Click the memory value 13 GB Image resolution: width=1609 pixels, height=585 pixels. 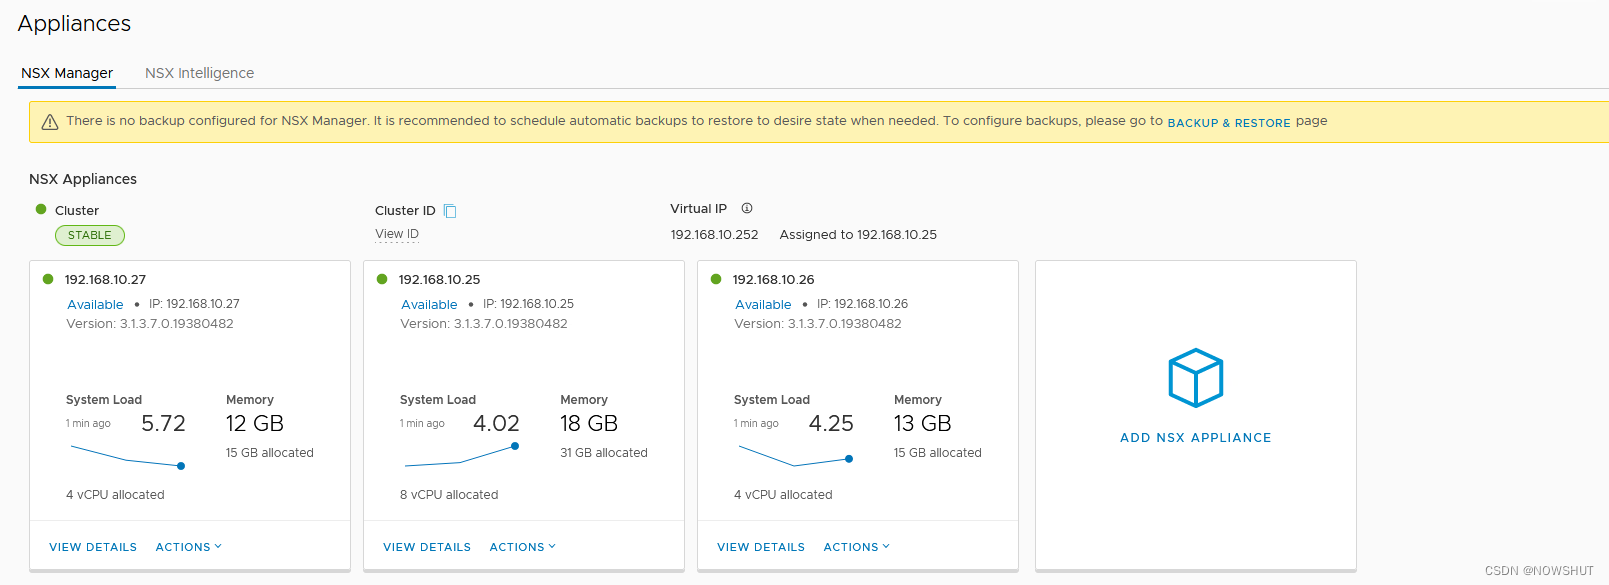[x=923, y=424]
